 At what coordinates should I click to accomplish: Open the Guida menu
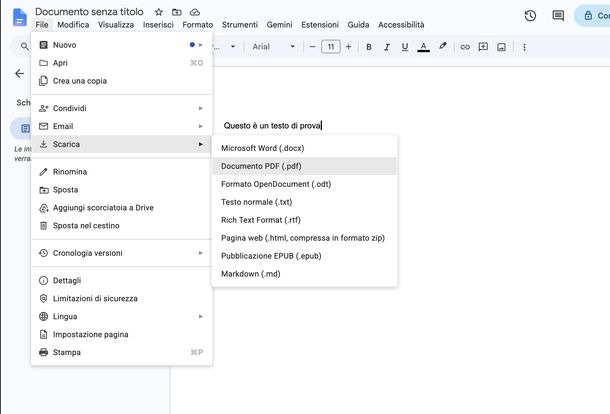358,25
